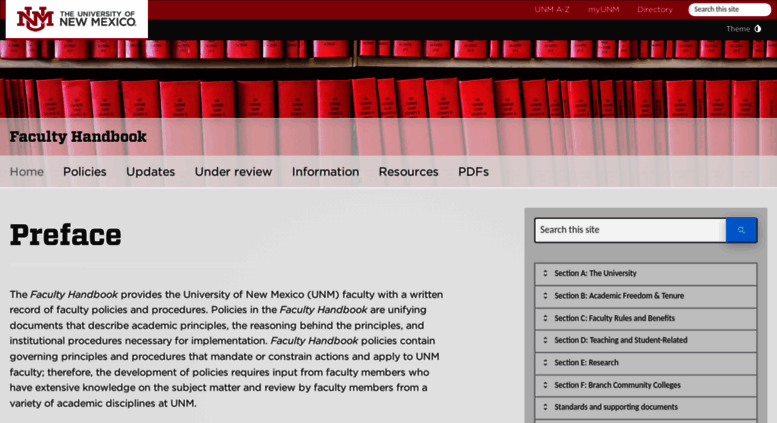Expand Standards and supporting documents
The image size is (777, 423).
click(646, 407)
